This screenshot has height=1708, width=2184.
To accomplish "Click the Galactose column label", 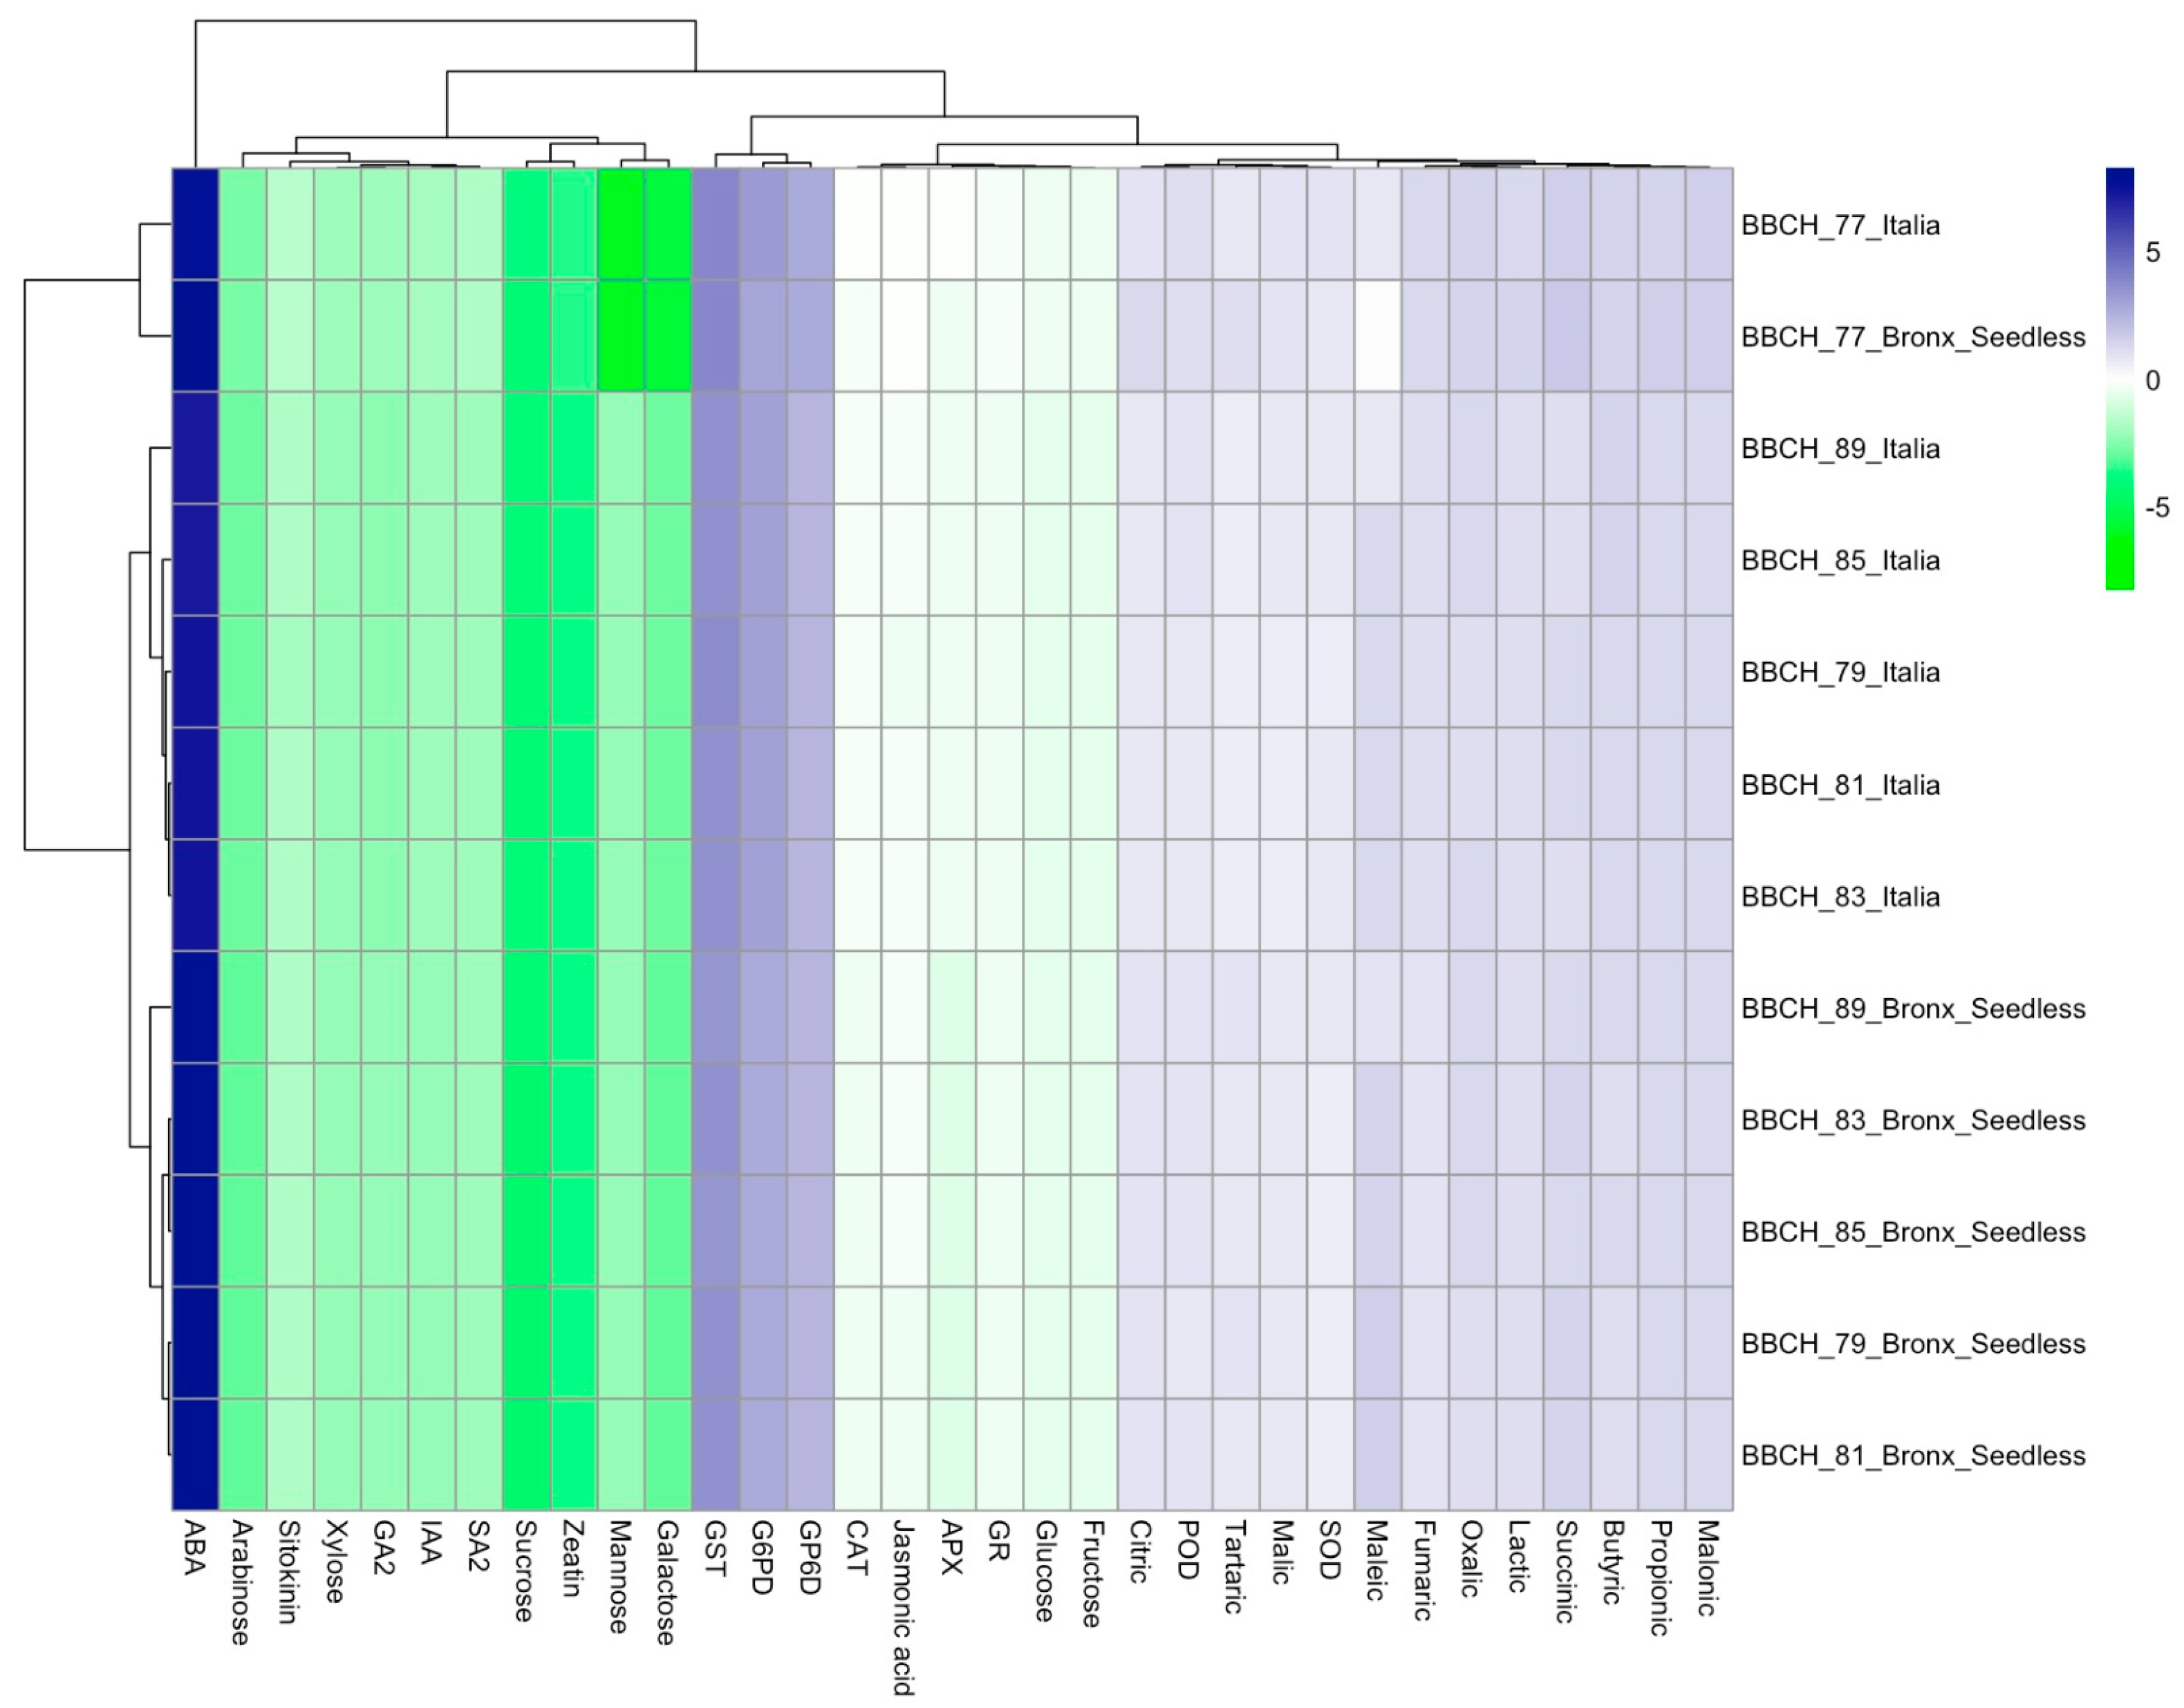I will click(x=668, y=1582).
